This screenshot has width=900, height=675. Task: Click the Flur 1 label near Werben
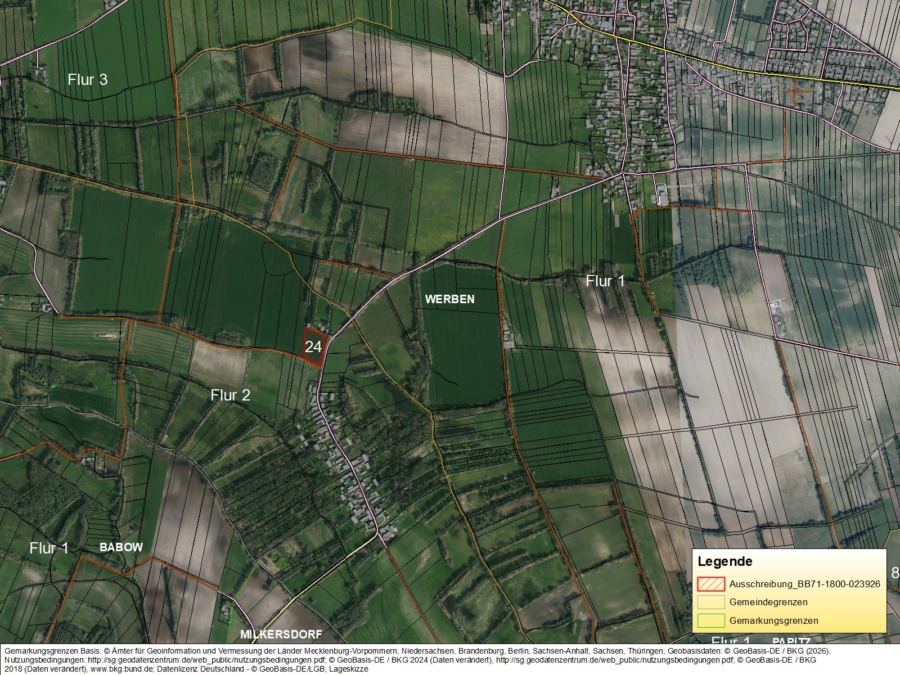click(x=608, y=280)
